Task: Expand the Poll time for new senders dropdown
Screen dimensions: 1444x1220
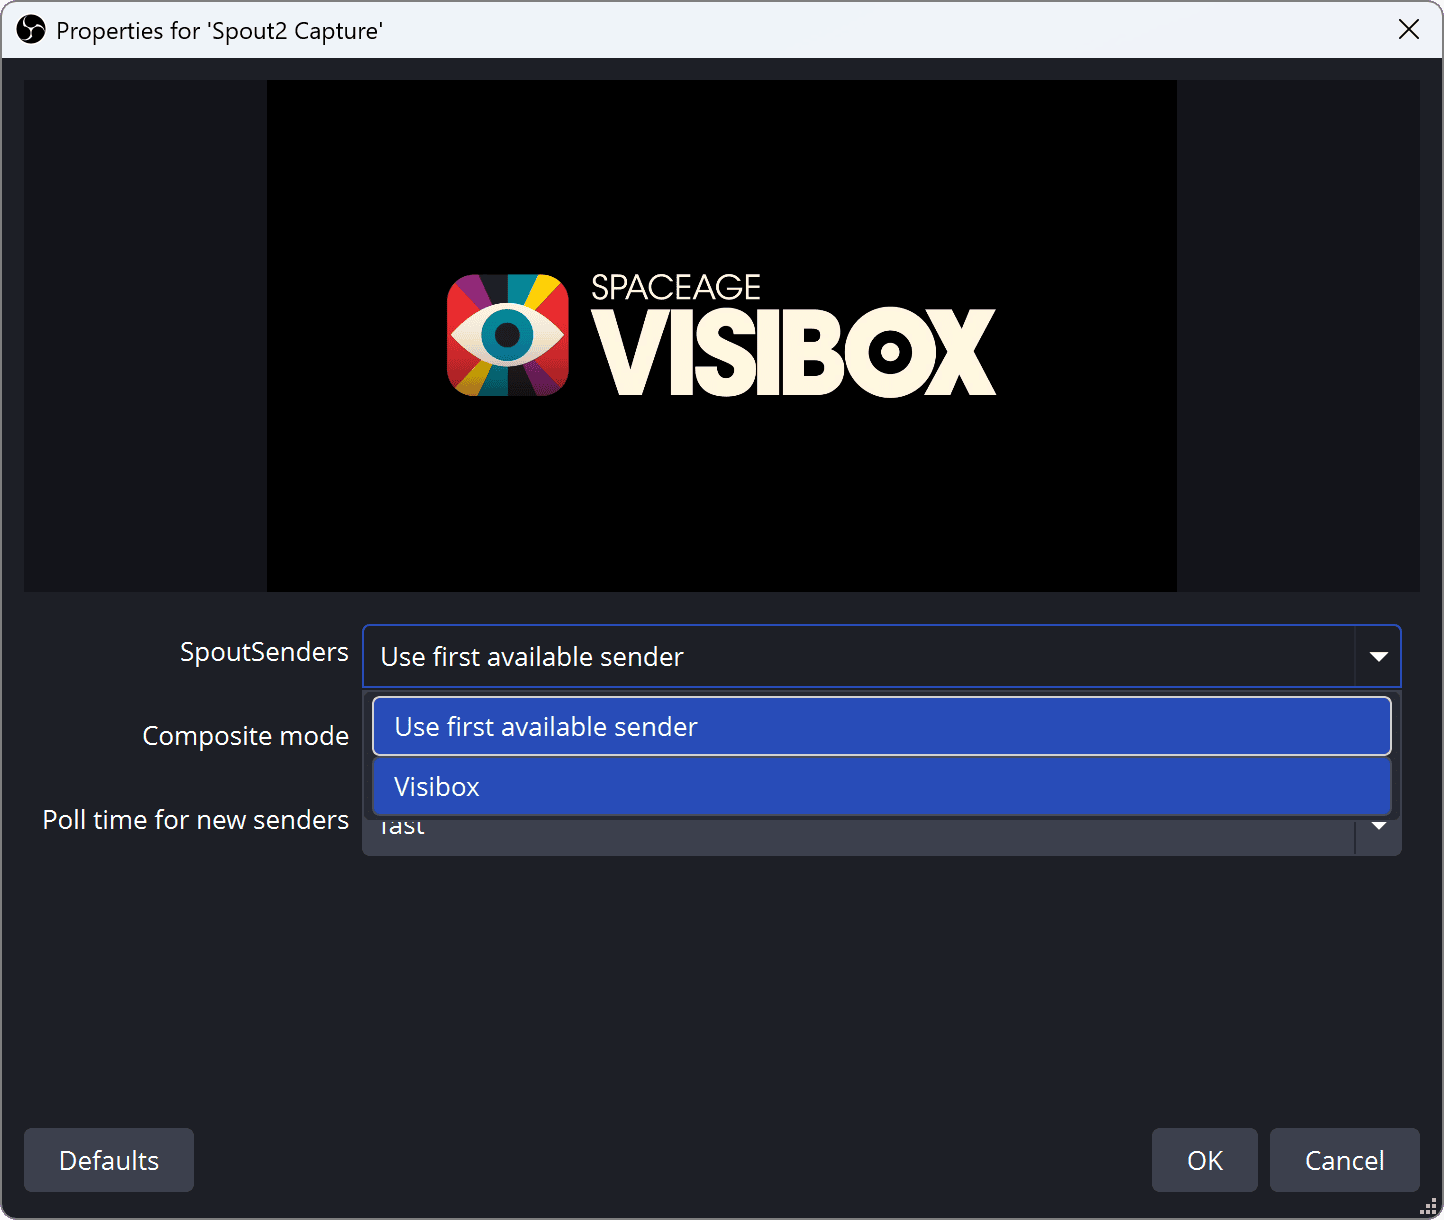Action: (1378, 826)
